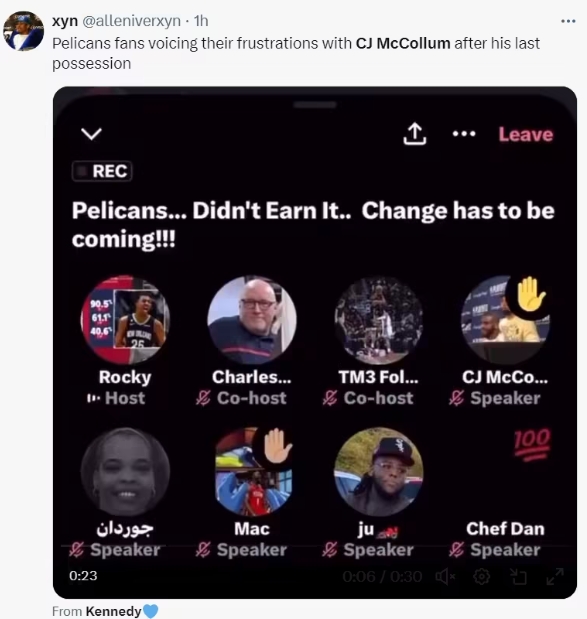The image size is (587, 619).
Task: Open the tweet's more options ellipsis
Action: click(x=568, y=21)
